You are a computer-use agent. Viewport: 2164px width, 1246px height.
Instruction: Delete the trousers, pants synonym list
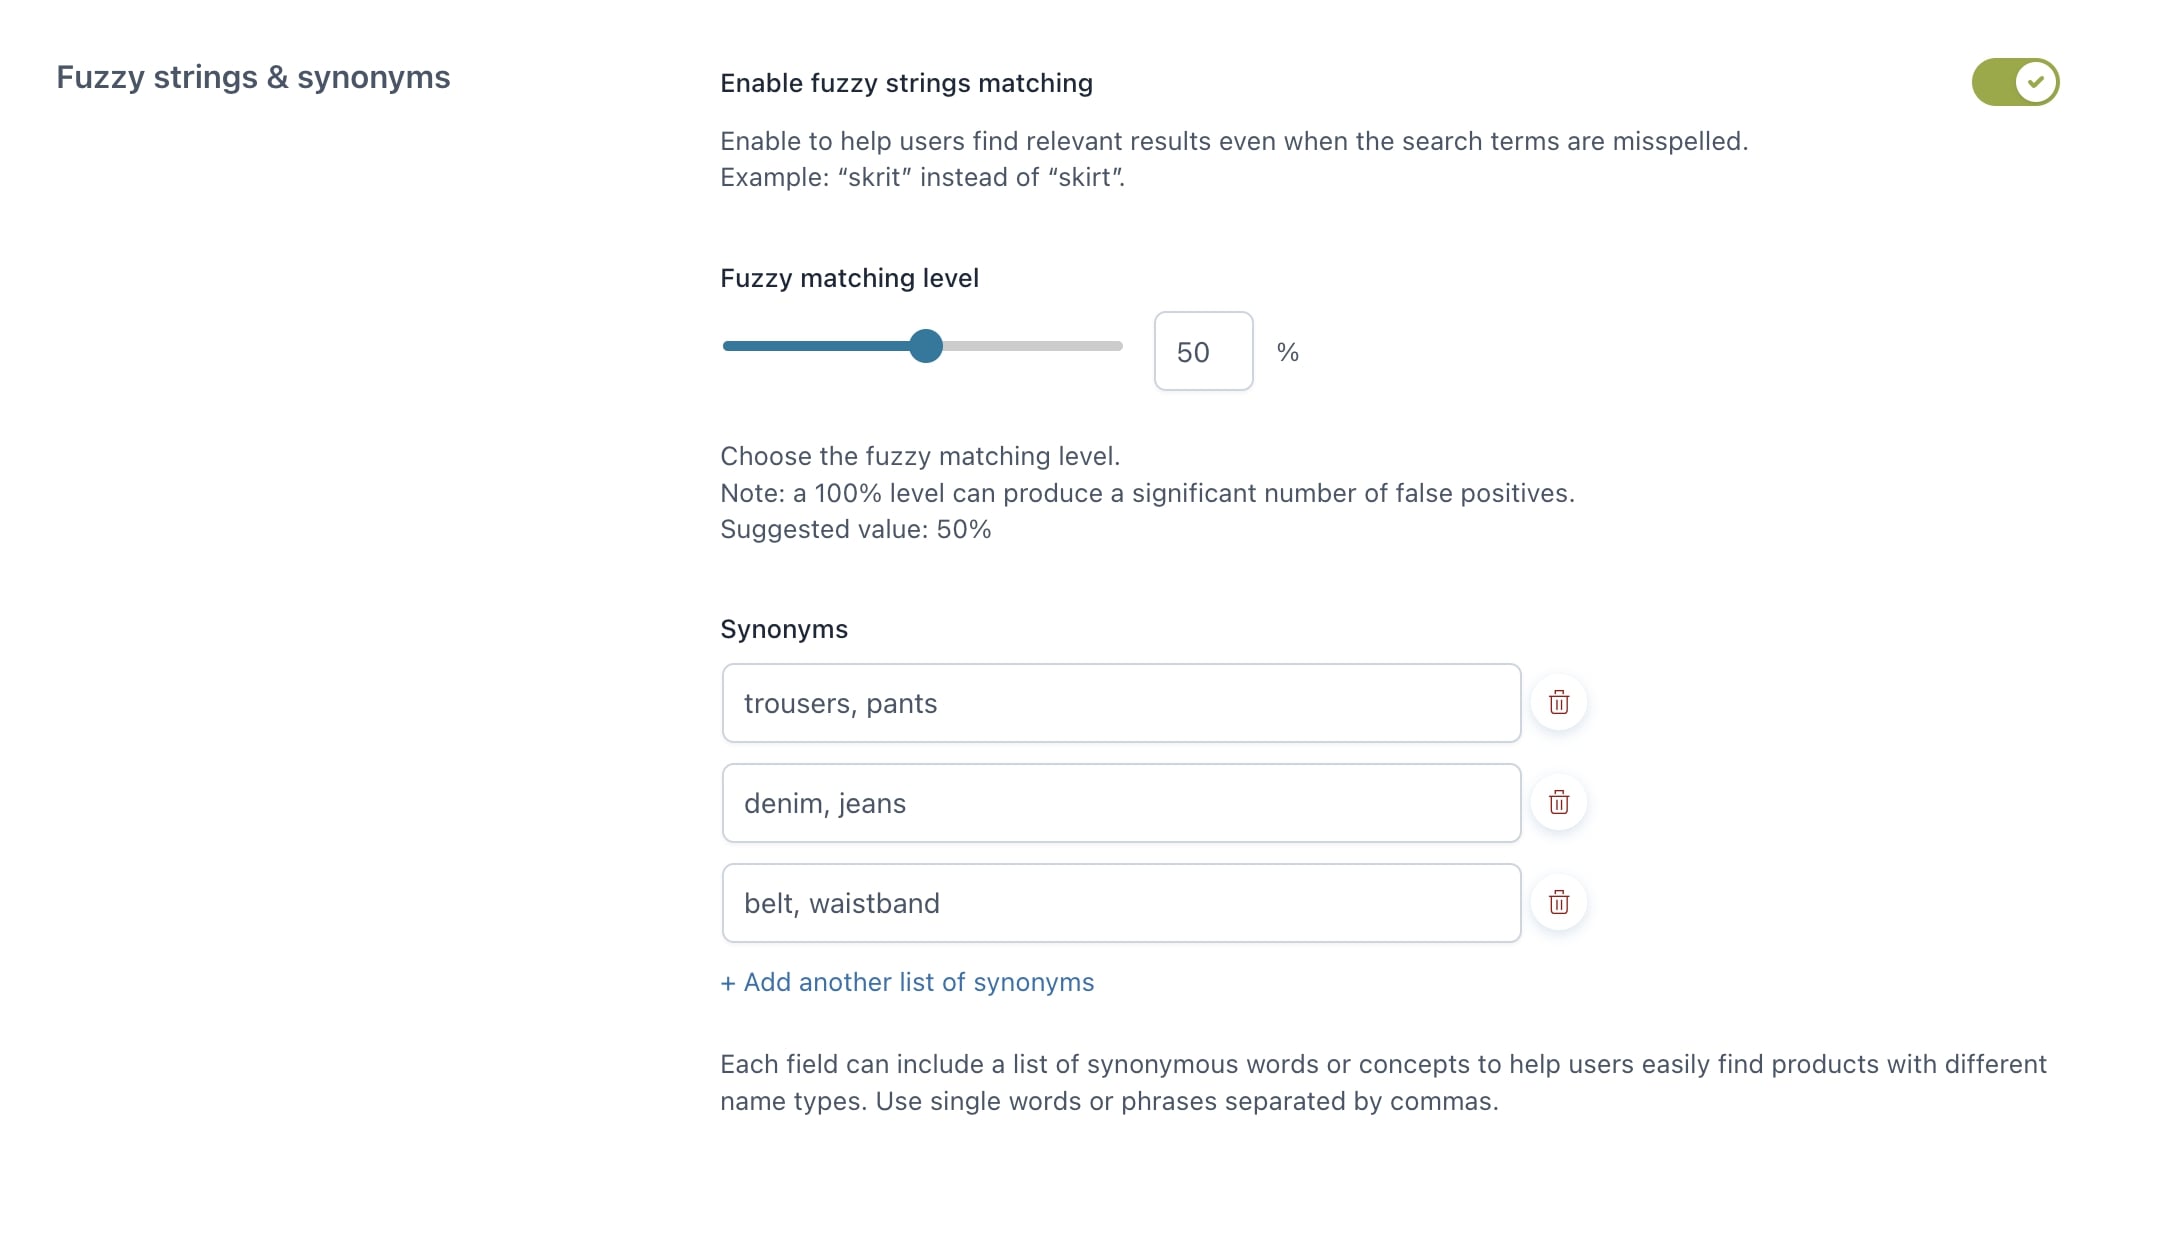(1558, 703)
